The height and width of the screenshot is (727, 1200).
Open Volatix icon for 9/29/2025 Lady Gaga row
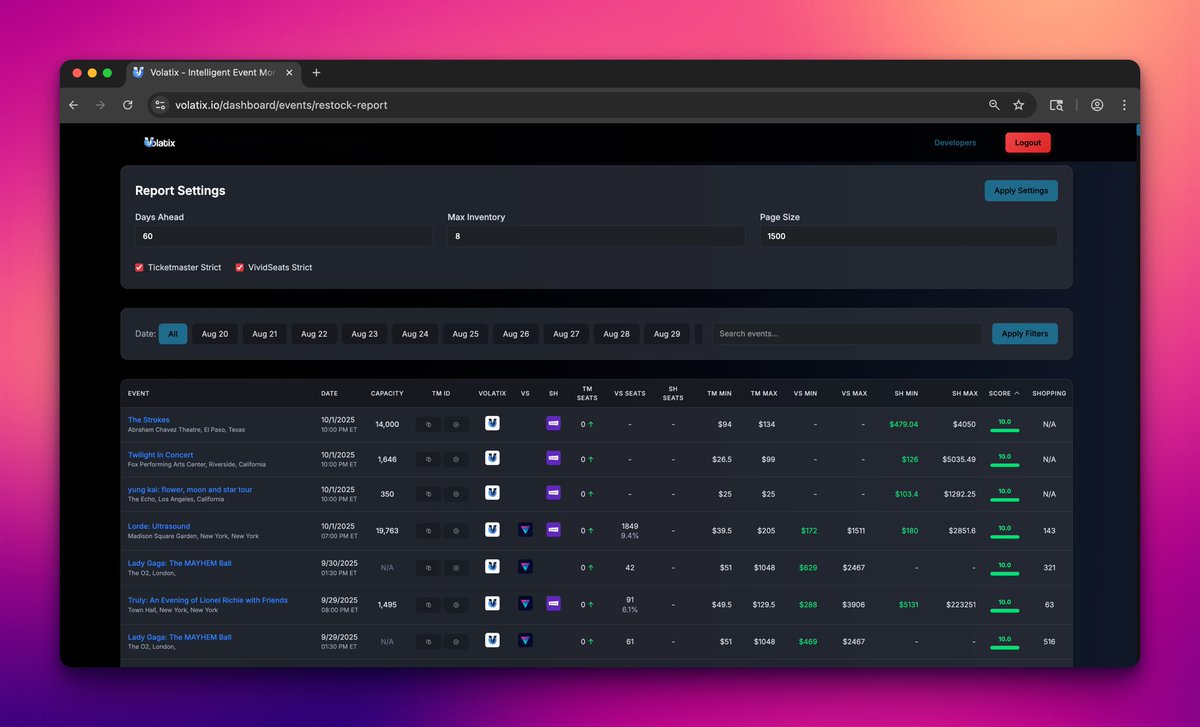click(492, 640)
